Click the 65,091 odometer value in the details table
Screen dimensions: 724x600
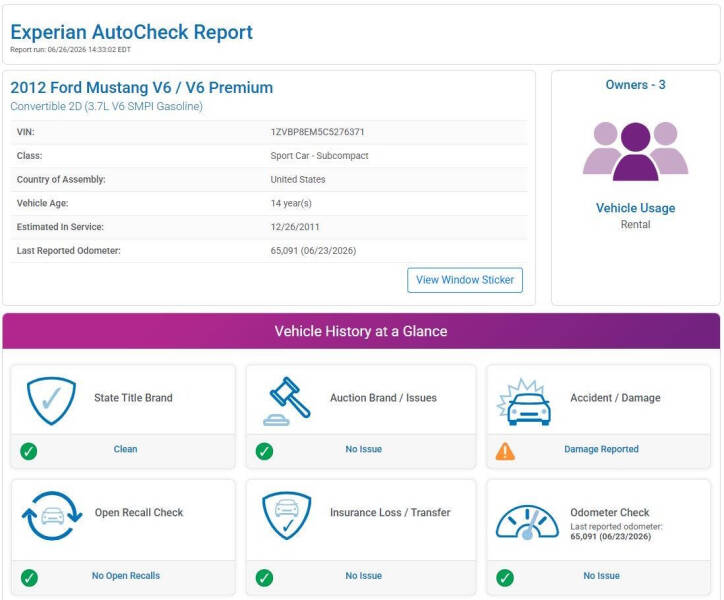tap(313, 250)
